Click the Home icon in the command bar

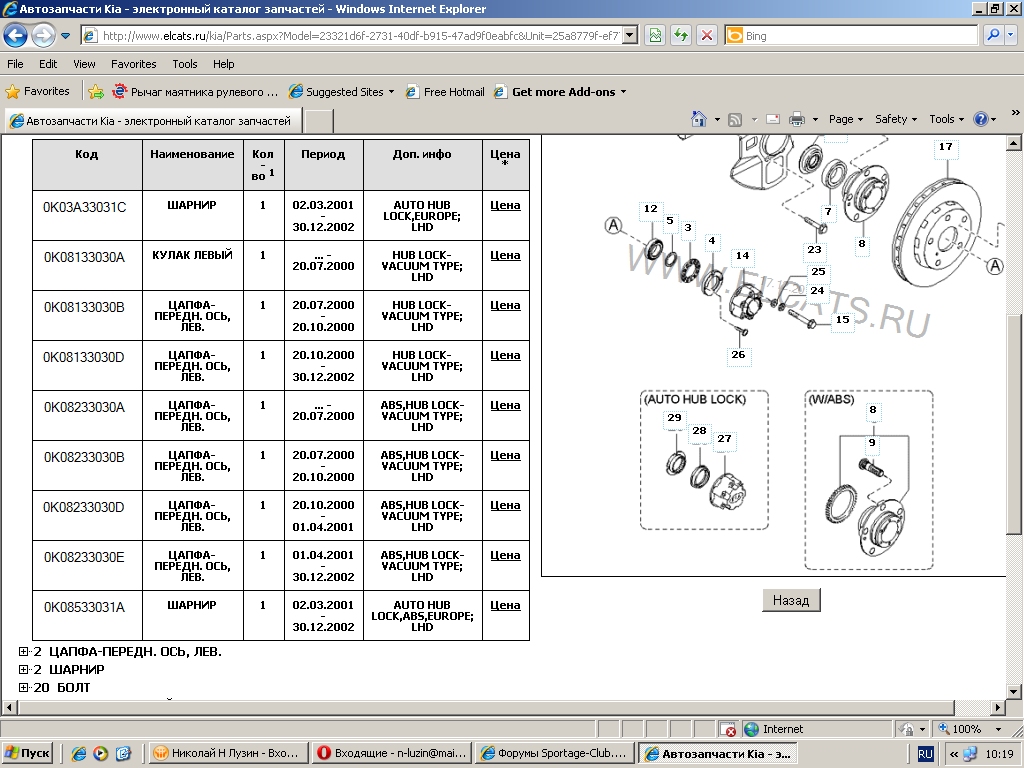coord(699,120)
